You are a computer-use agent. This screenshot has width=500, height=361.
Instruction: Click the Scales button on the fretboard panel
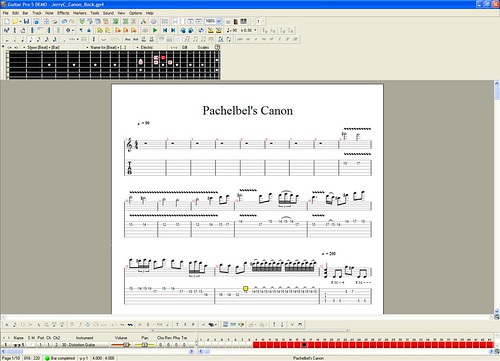[203, 47]
